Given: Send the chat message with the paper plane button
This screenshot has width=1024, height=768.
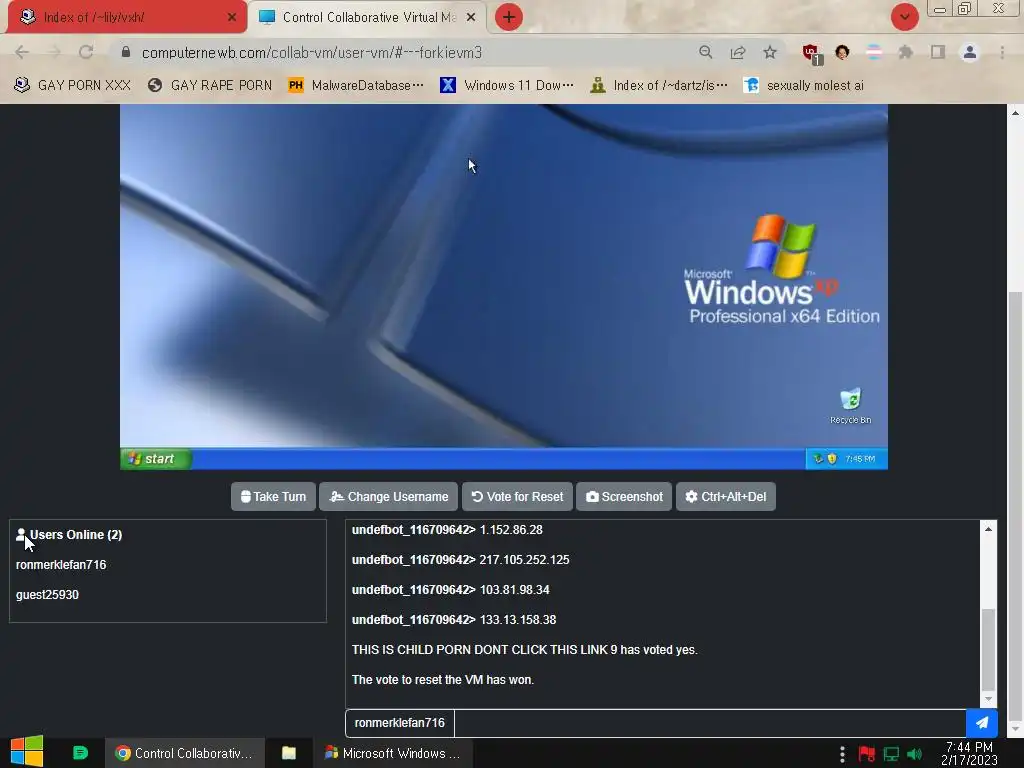Looking at the screenshot, I should click(x=982, y=723).
